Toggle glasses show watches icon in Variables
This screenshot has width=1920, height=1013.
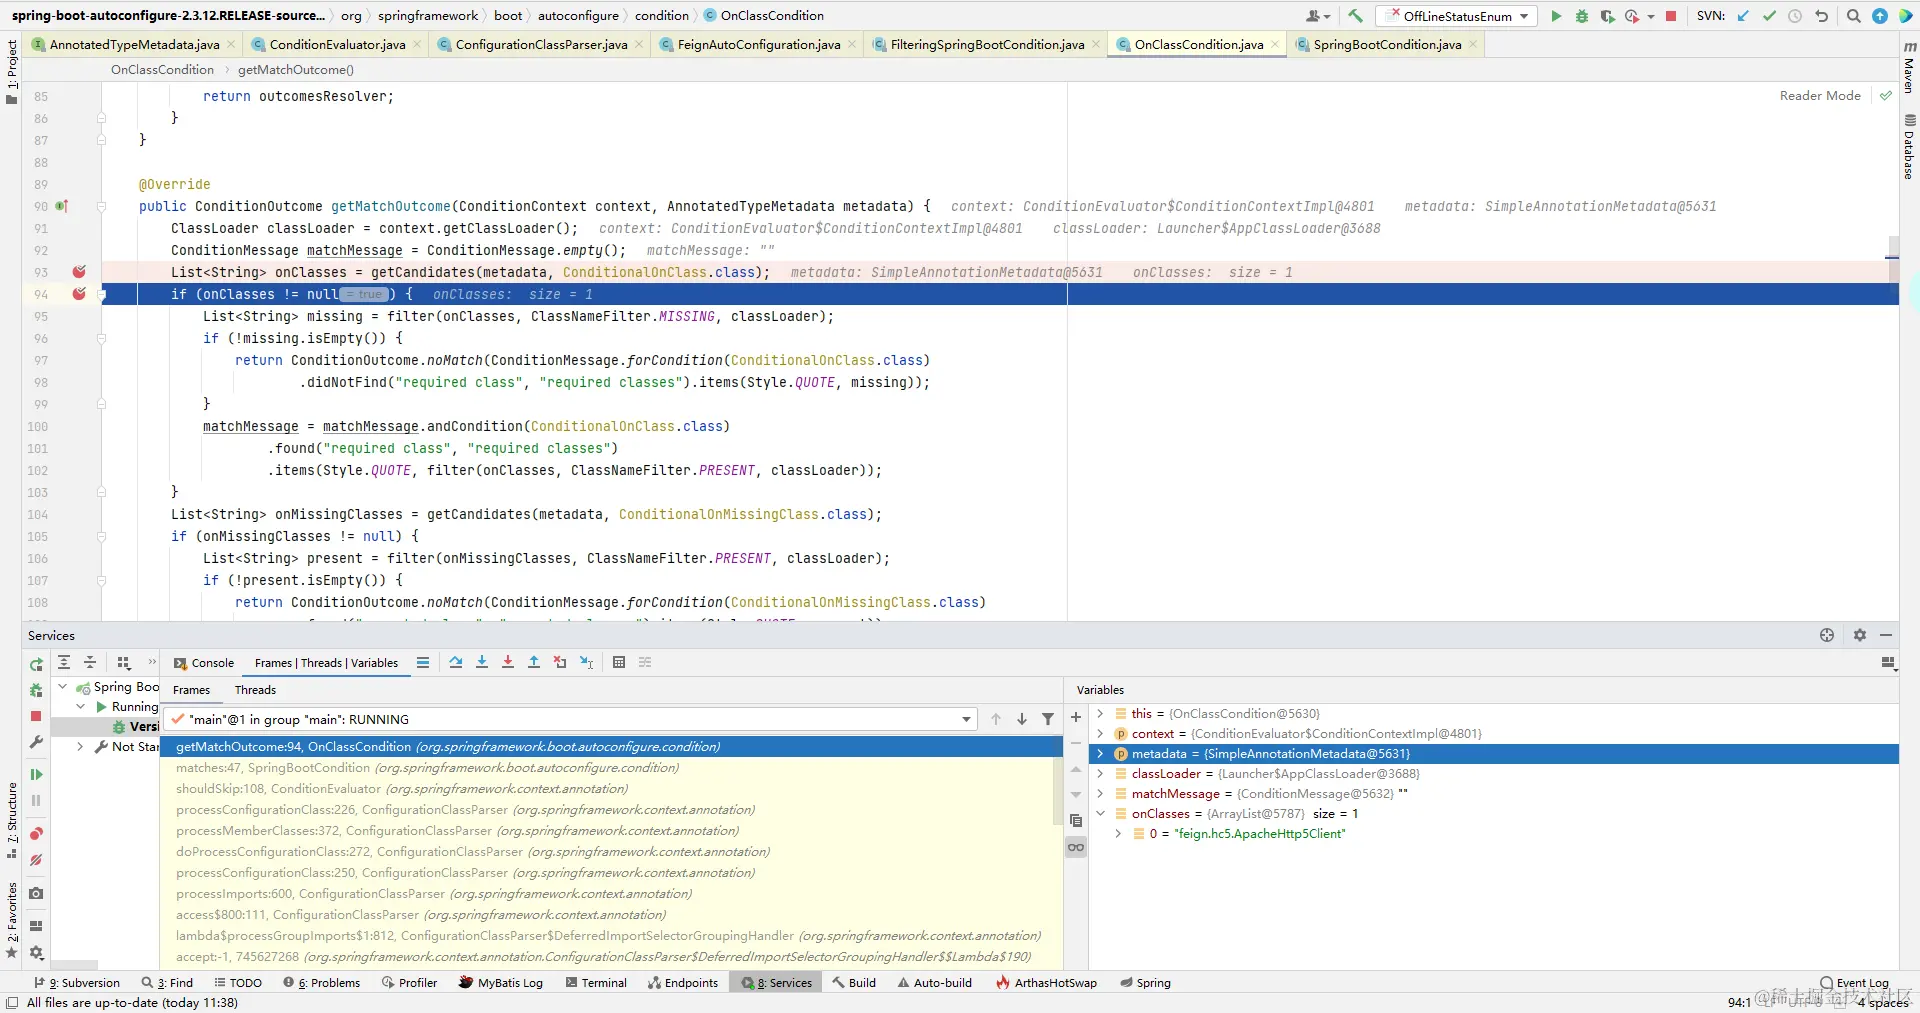(1076, 847)
